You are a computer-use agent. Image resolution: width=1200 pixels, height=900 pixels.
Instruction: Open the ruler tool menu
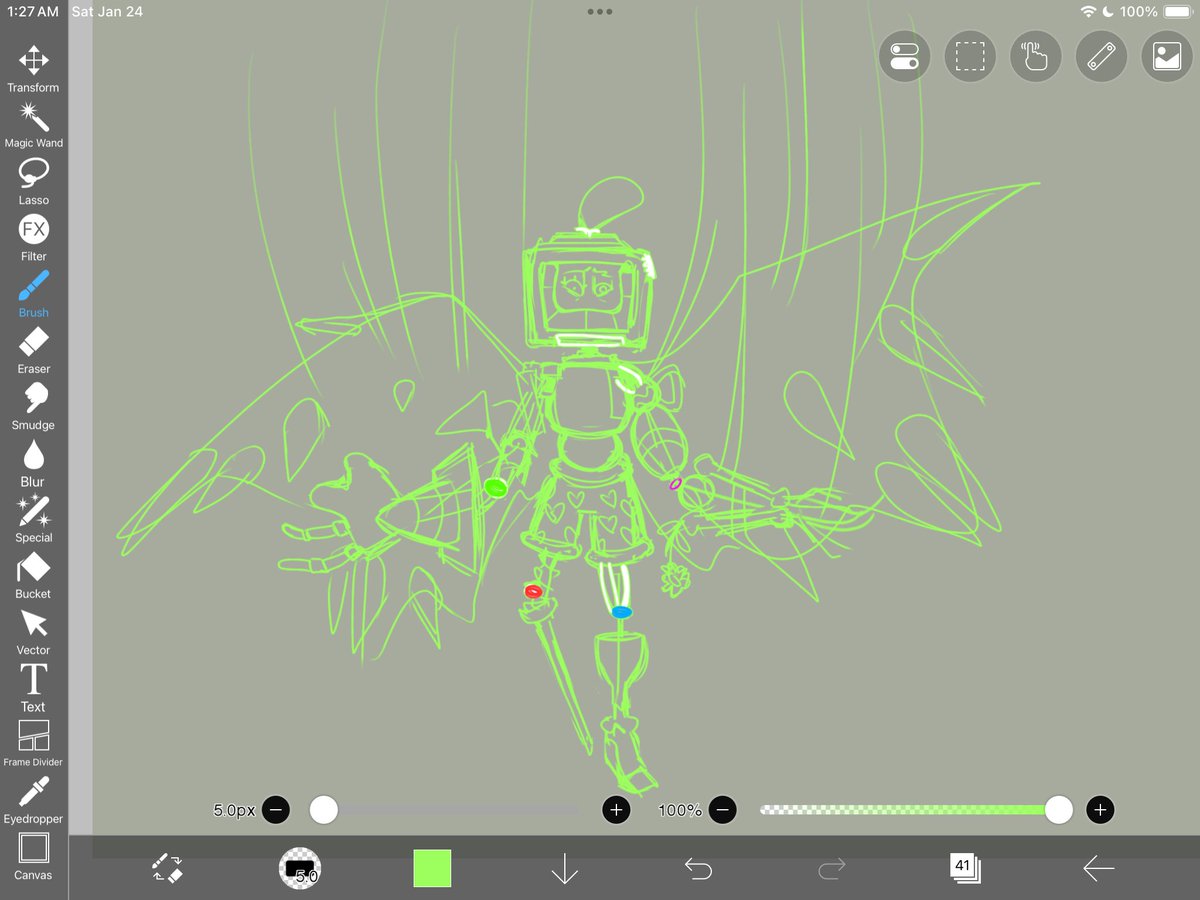pyautogui.click(x=1101, y=57)
